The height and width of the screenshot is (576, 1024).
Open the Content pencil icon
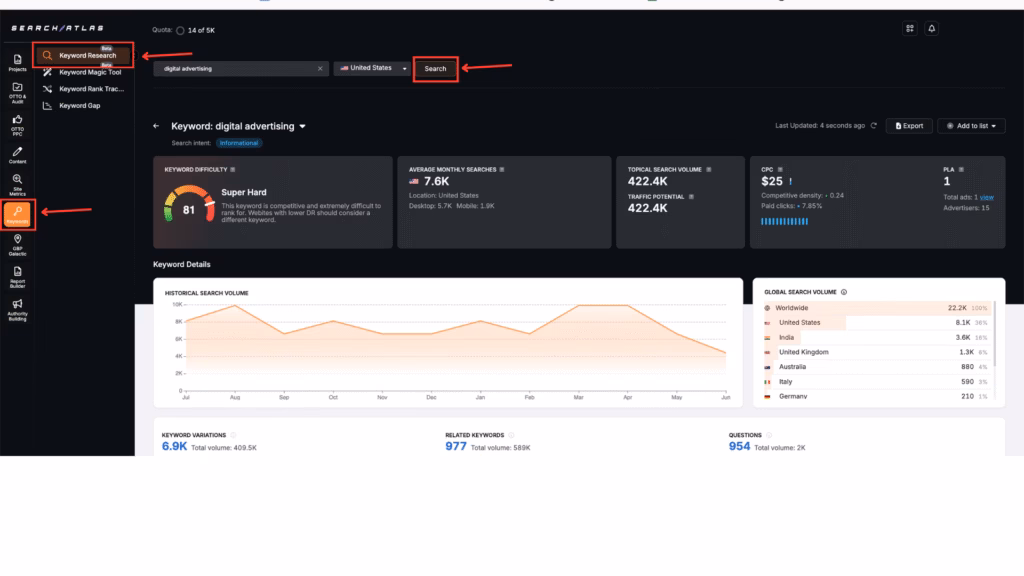[x=18, y=154]
